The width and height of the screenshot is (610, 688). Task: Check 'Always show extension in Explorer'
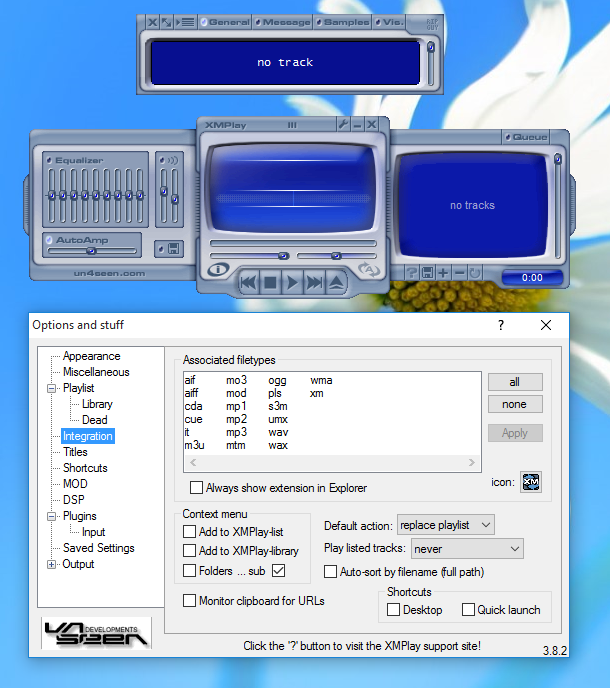196,487
